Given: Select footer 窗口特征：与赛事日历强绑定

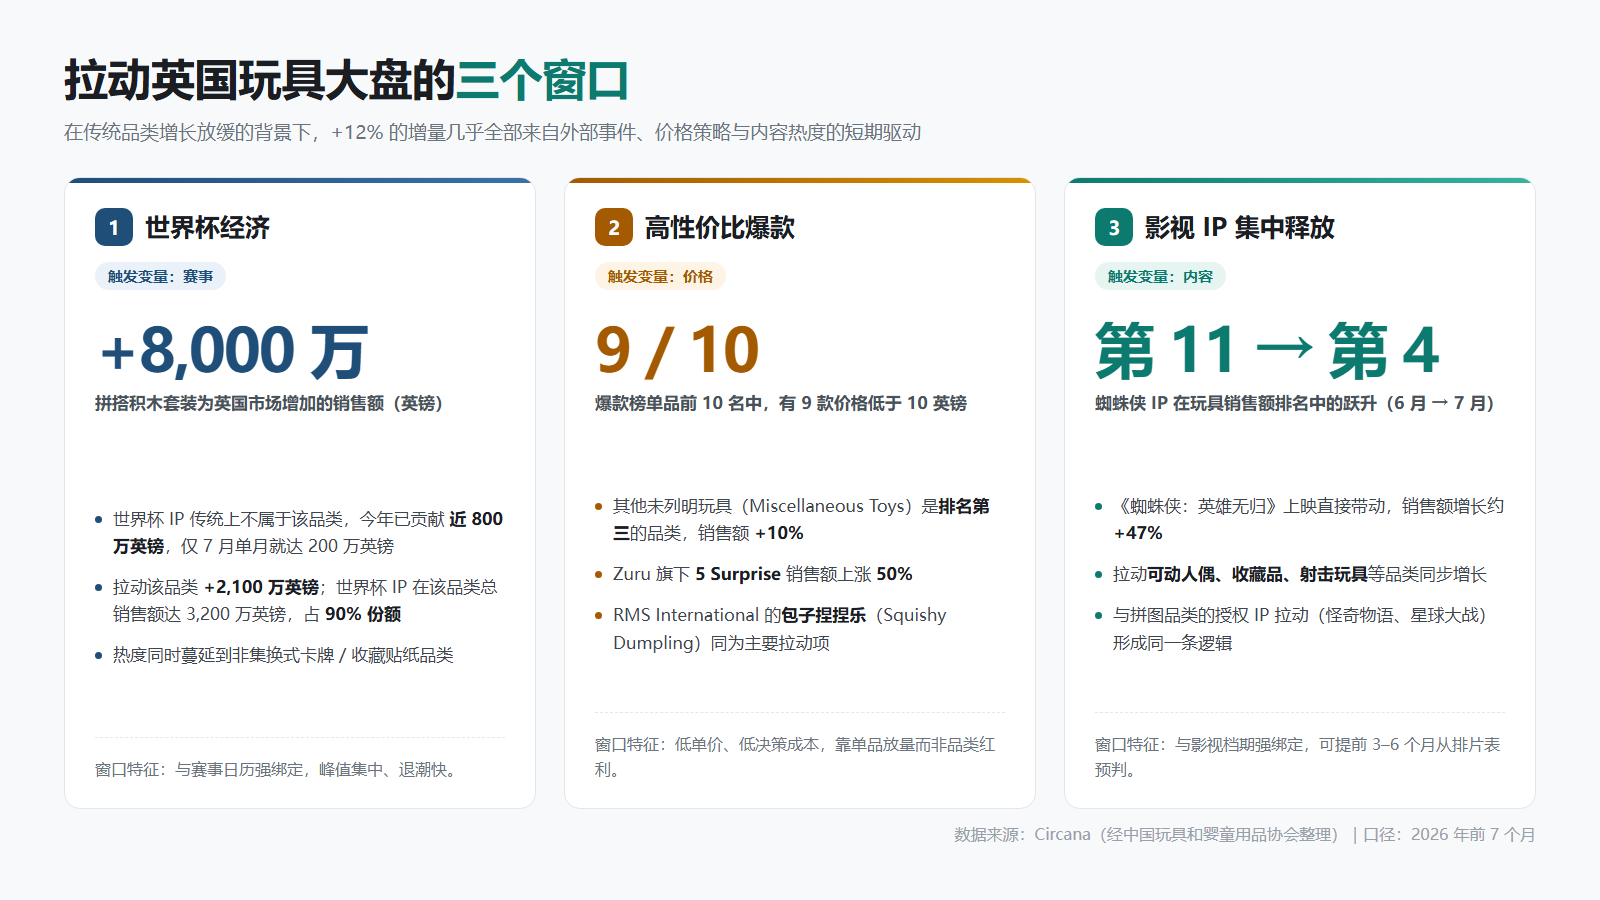Looking at the screenshot, I should [x=279, y=769].
